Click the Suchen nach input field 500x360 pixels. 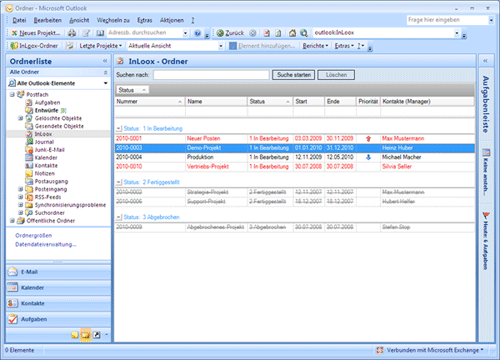tap(211, 75)
